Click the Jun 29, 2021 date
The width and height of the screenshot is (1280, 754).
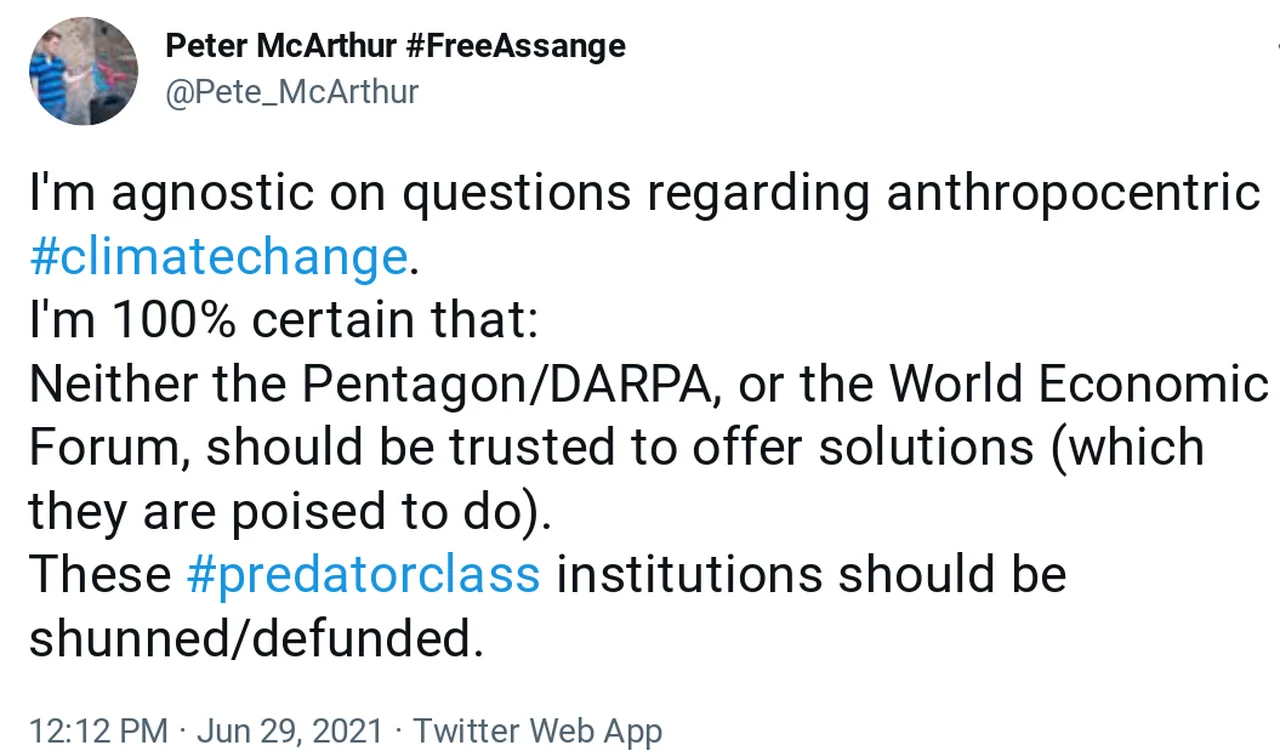pyautogui.click(x=290, y=731)
